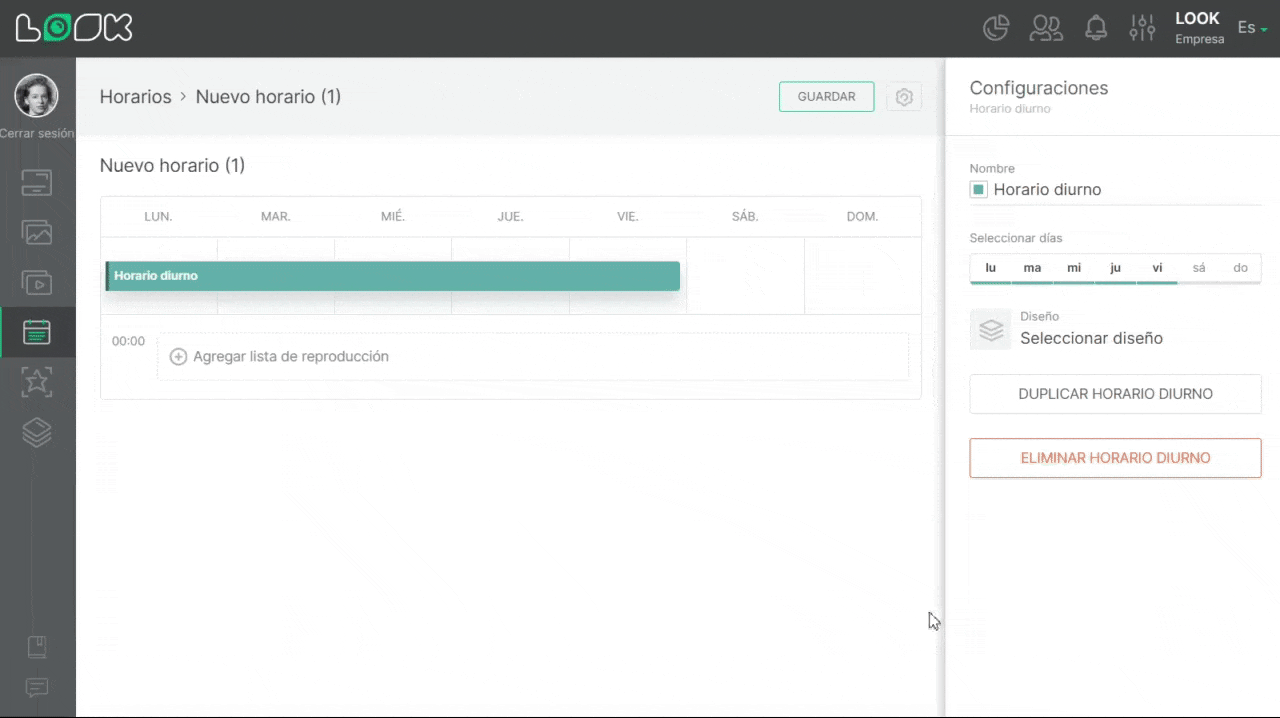
Task: Click the SÁB. column header
Action: click(745, 216)
